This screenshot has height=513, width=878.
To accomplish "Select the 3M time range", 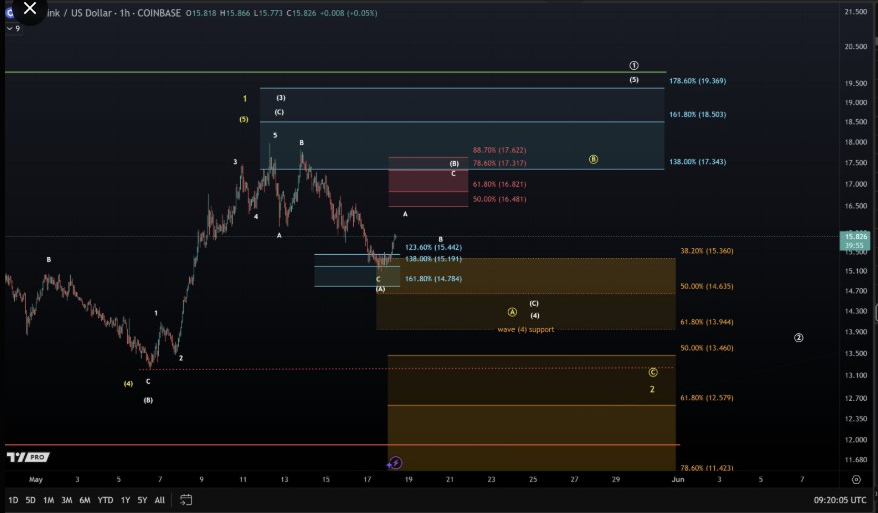I will pyautogui.click(x=67, y=500).
